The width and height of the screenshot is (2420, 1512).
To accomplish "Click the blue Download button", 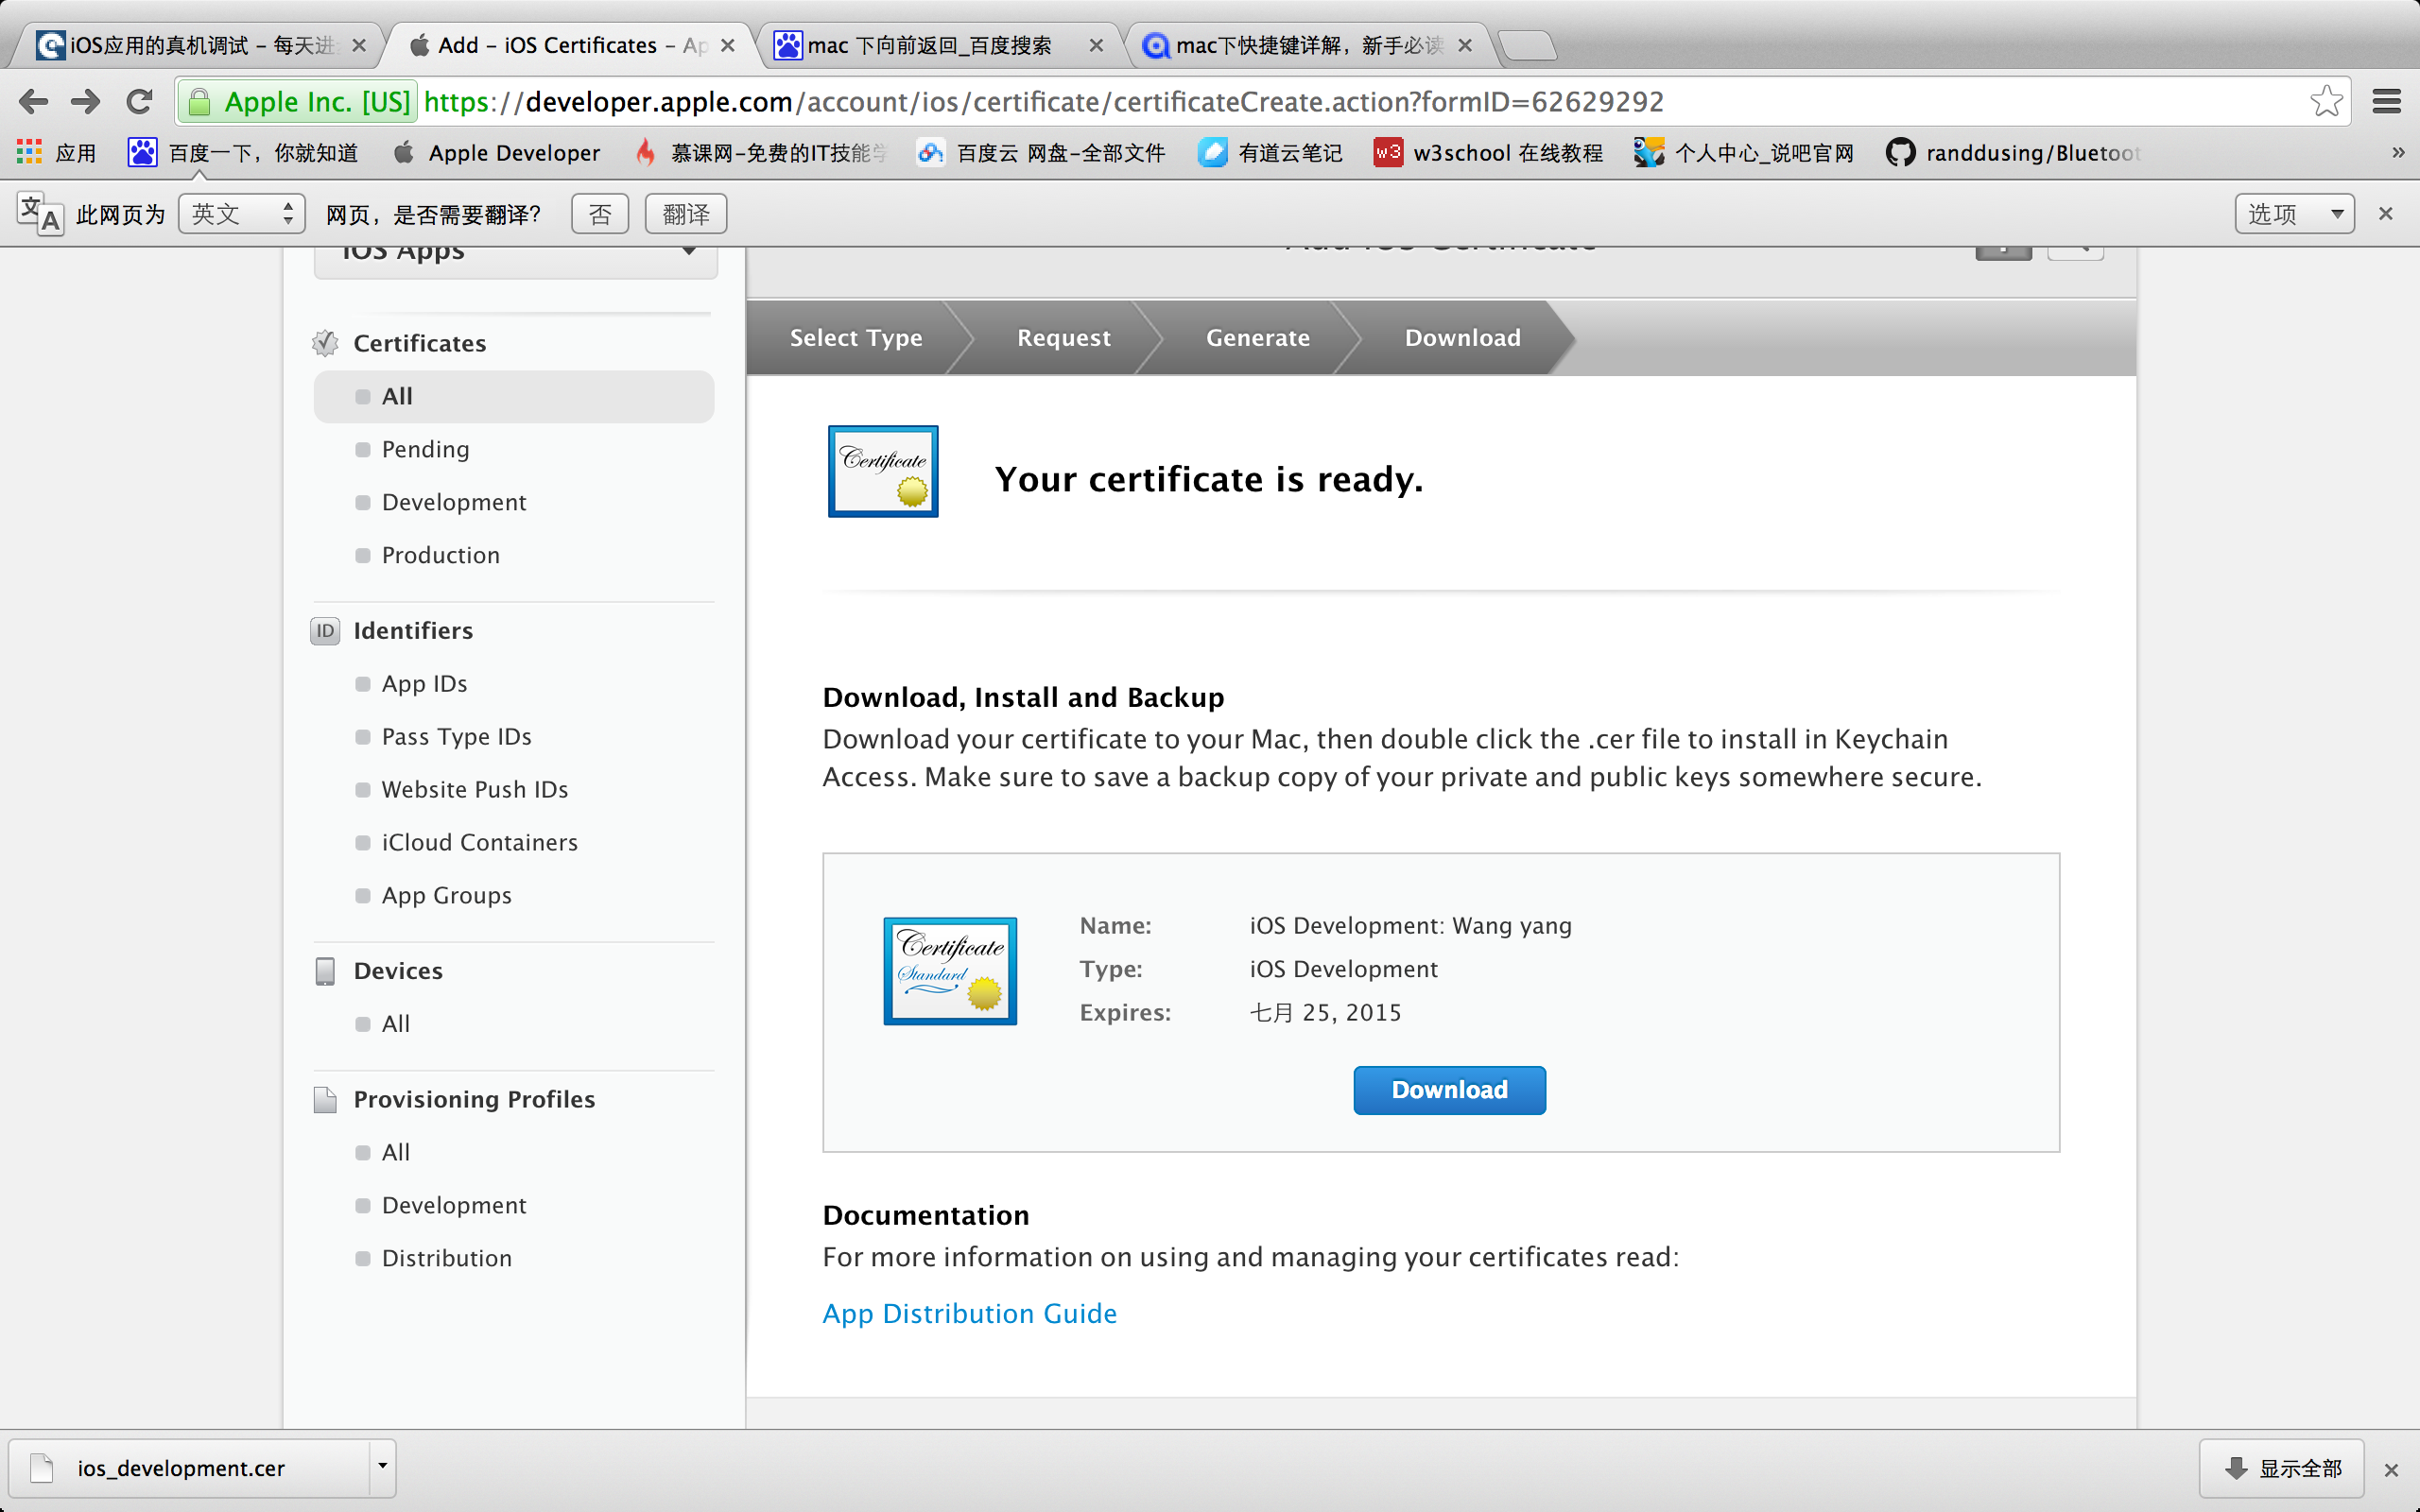I will tap(1449, 1090).
